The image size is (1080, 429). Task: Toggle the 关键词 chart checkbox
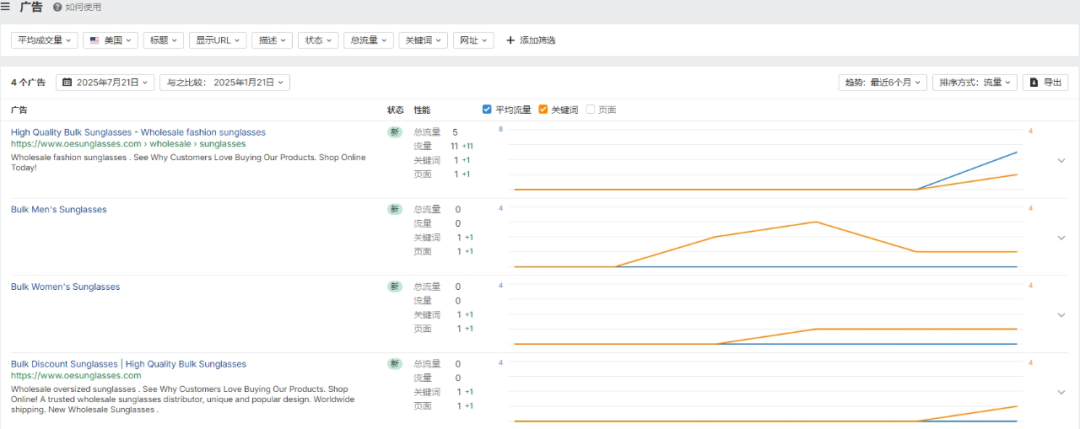point(543,109)
